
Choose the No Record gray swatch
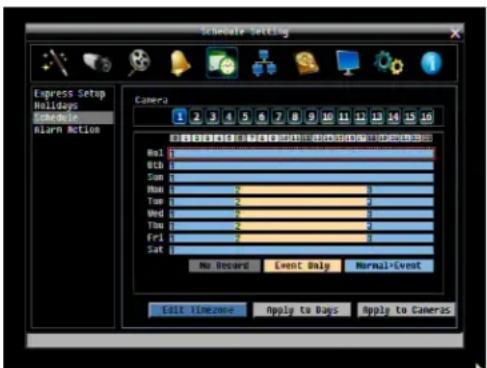(224, 266)
